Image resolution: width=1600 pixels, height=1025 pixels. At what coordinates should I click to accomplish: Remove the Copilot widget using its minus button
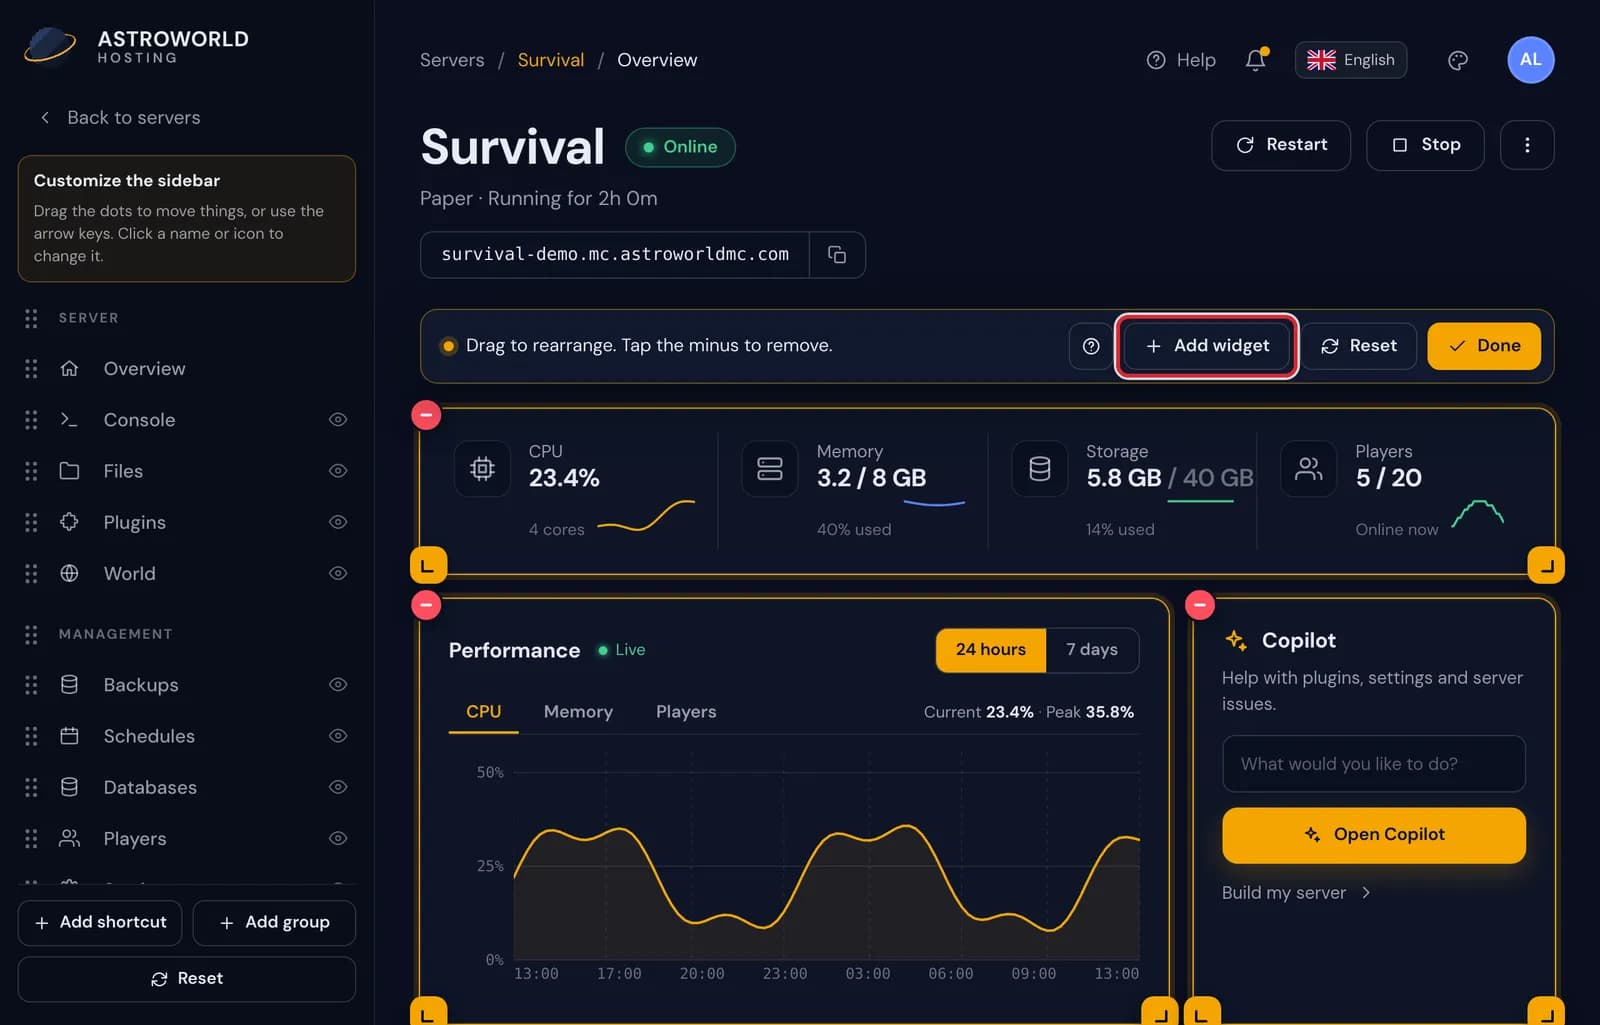pos(1200,605)
